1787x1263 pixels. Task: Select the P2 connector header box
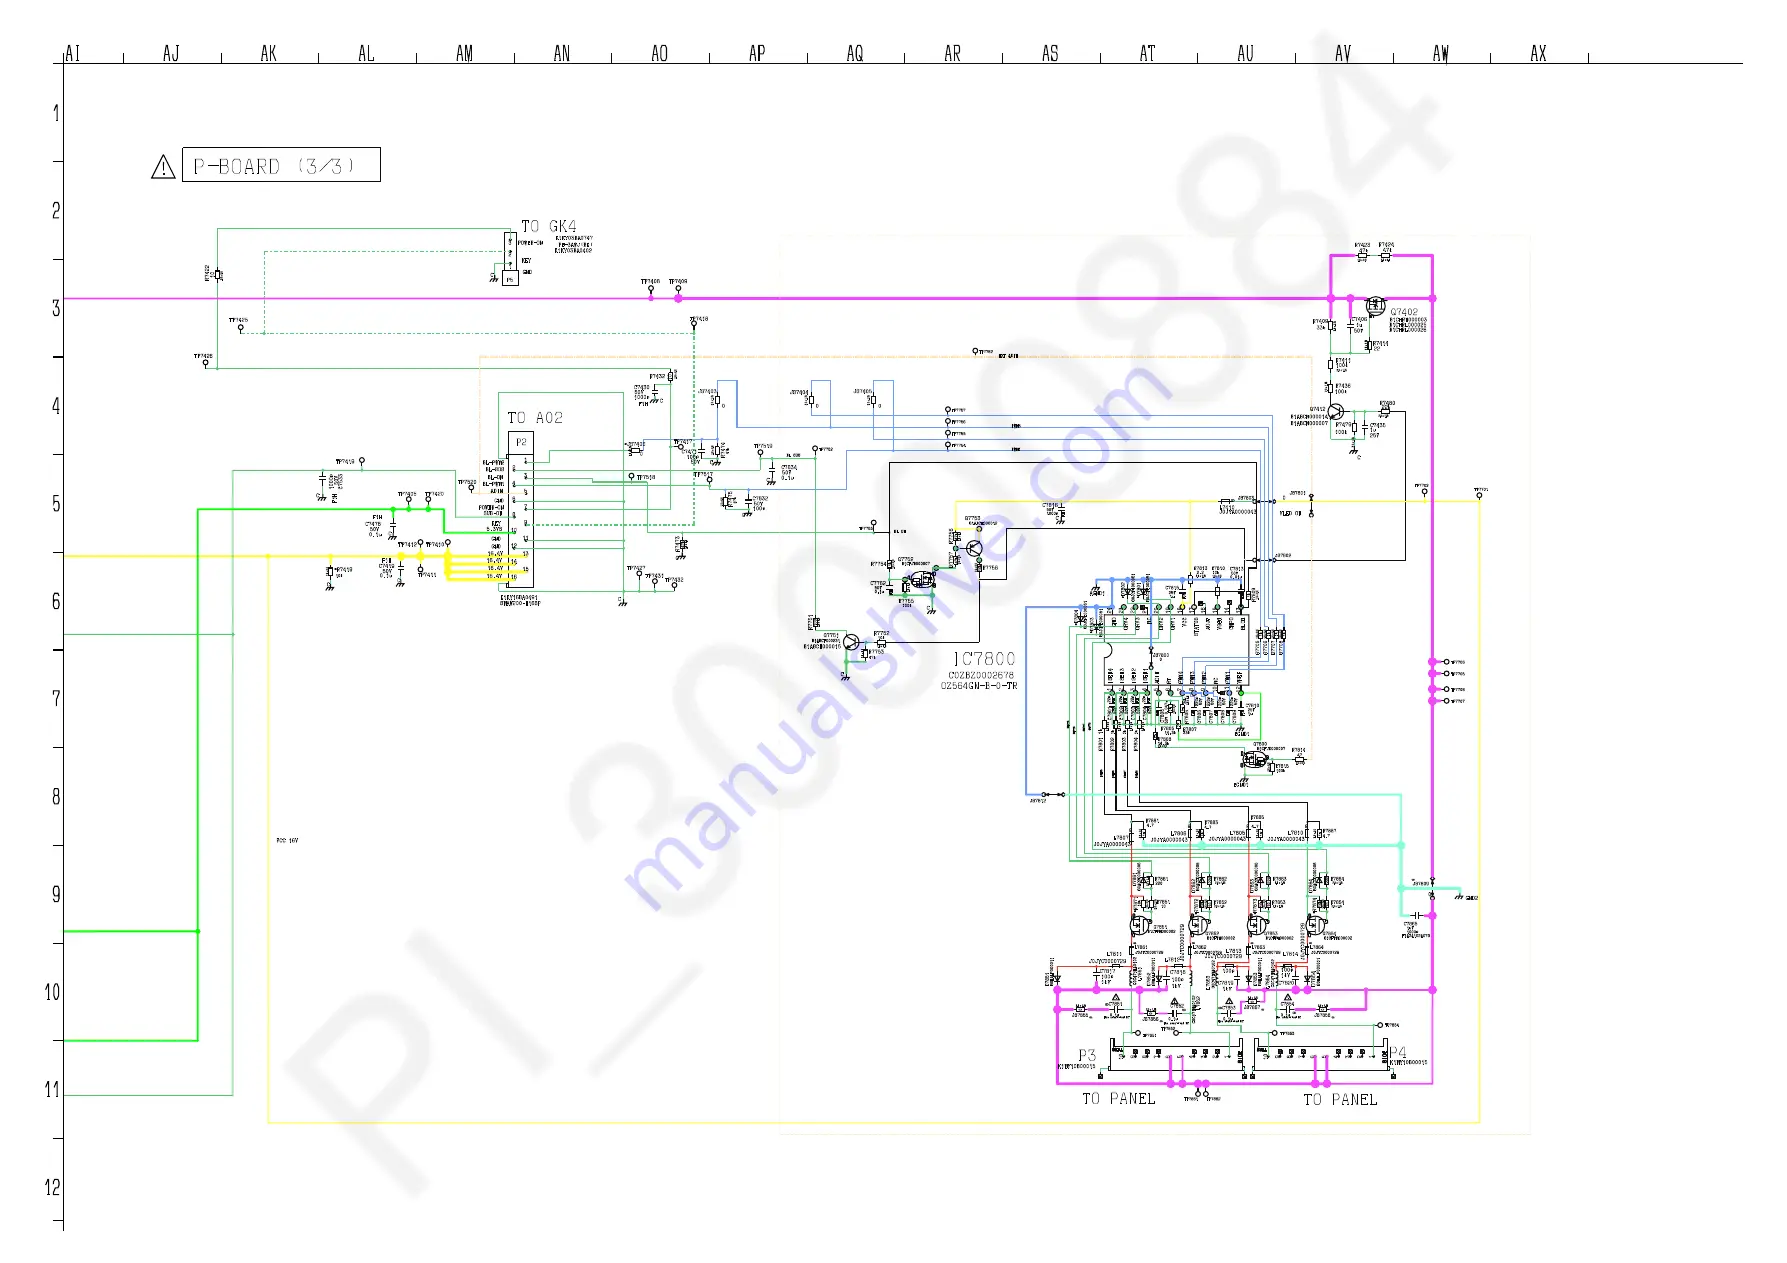click(521, 442)
